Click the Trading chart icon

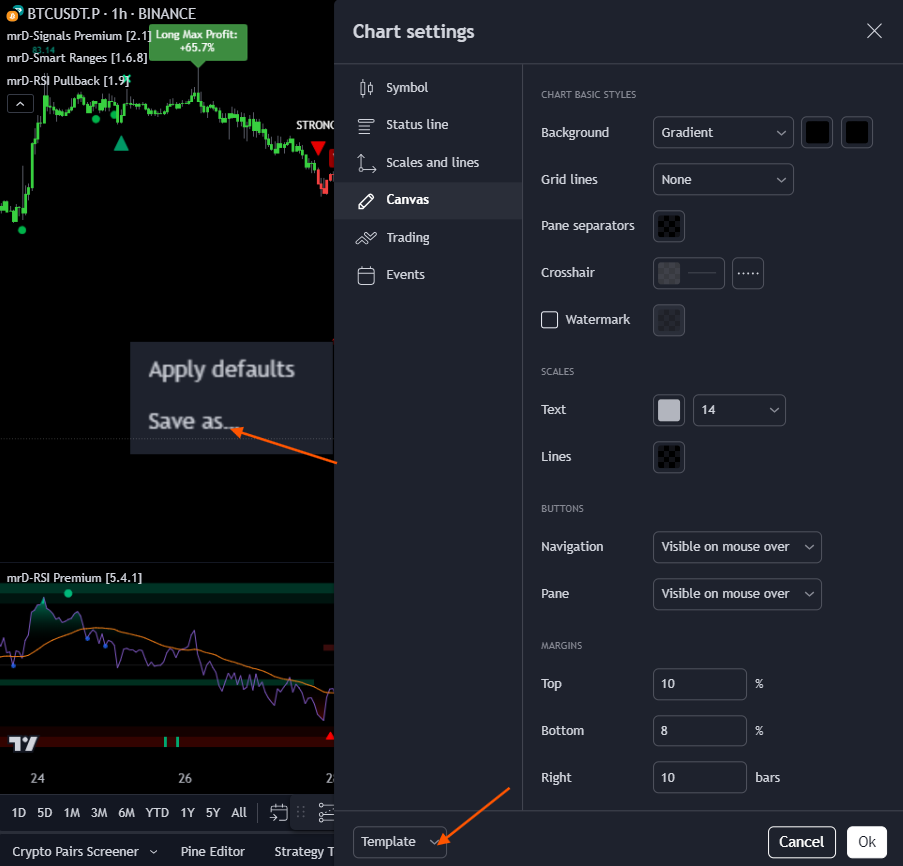[366, 238]
